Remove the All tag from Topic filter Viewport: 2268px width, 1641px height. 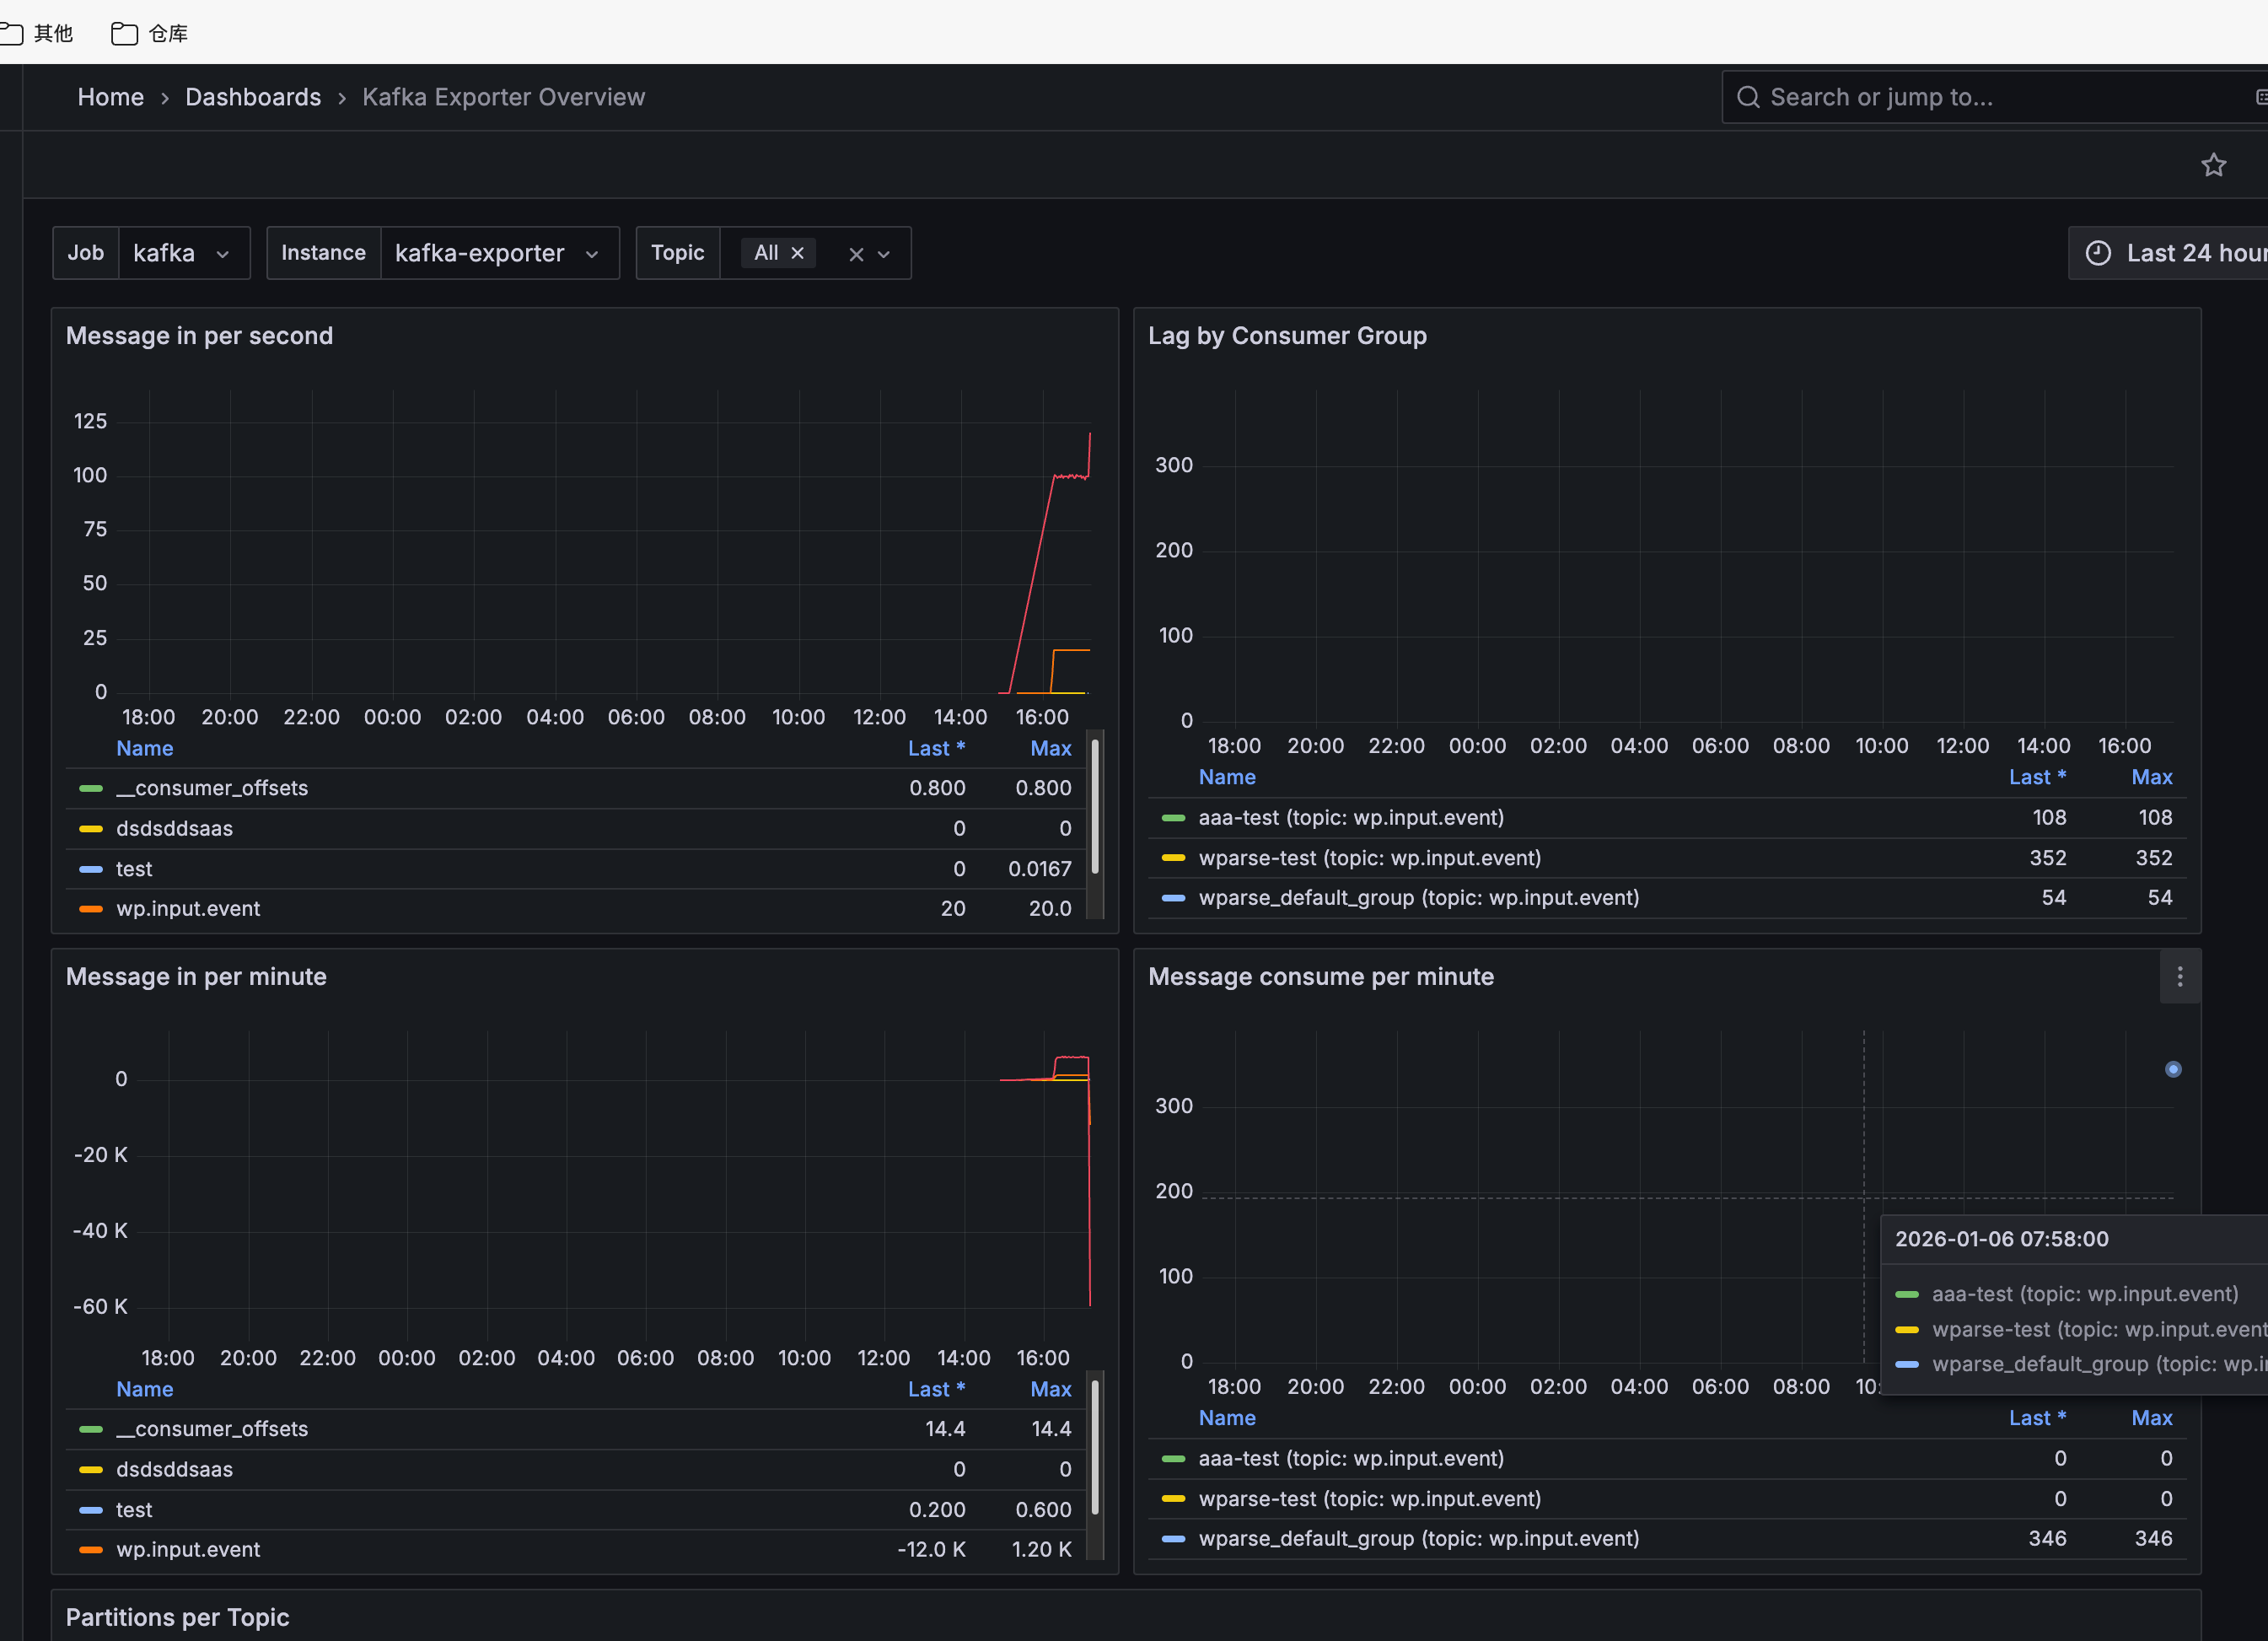click(798, 253)
